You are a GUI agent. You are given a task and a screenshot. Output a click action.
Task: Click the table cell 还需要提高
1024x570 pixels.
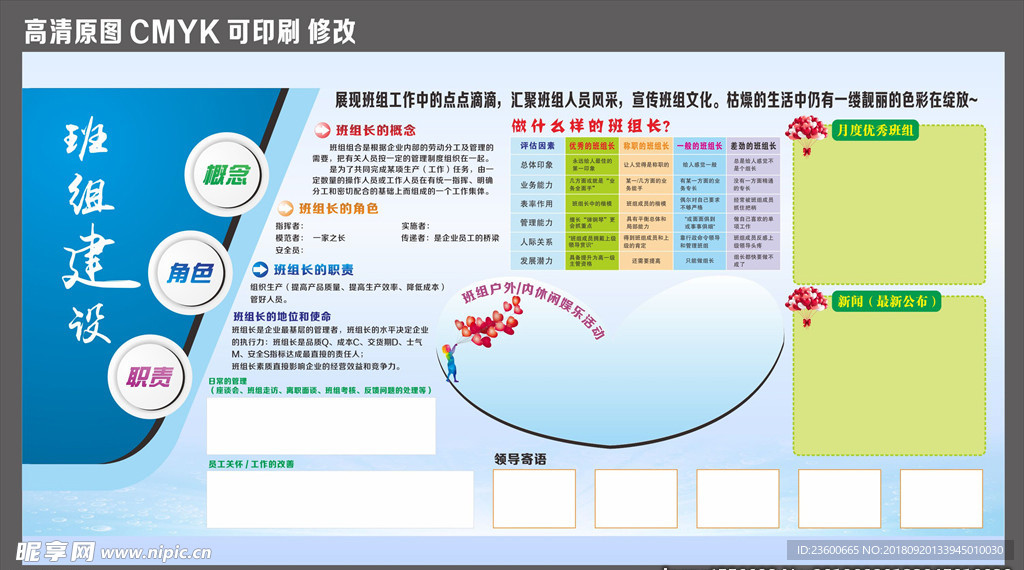pos(645,261)
